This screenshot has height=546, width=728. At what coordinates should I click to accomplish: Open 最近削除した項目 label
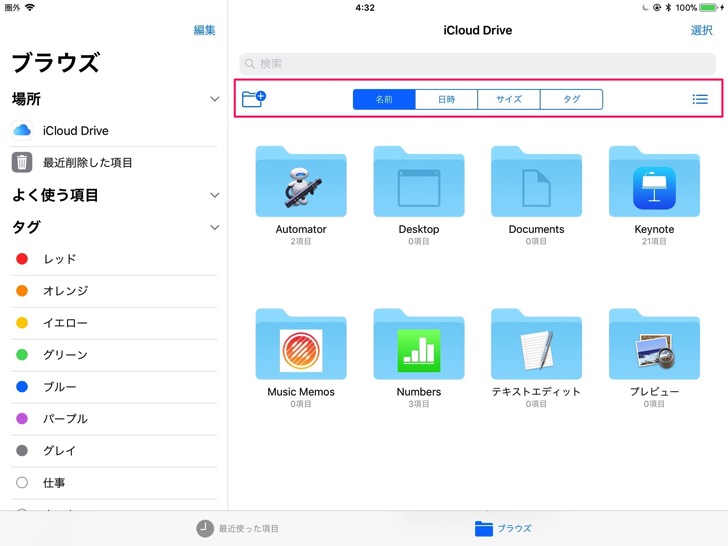point(88,162)
